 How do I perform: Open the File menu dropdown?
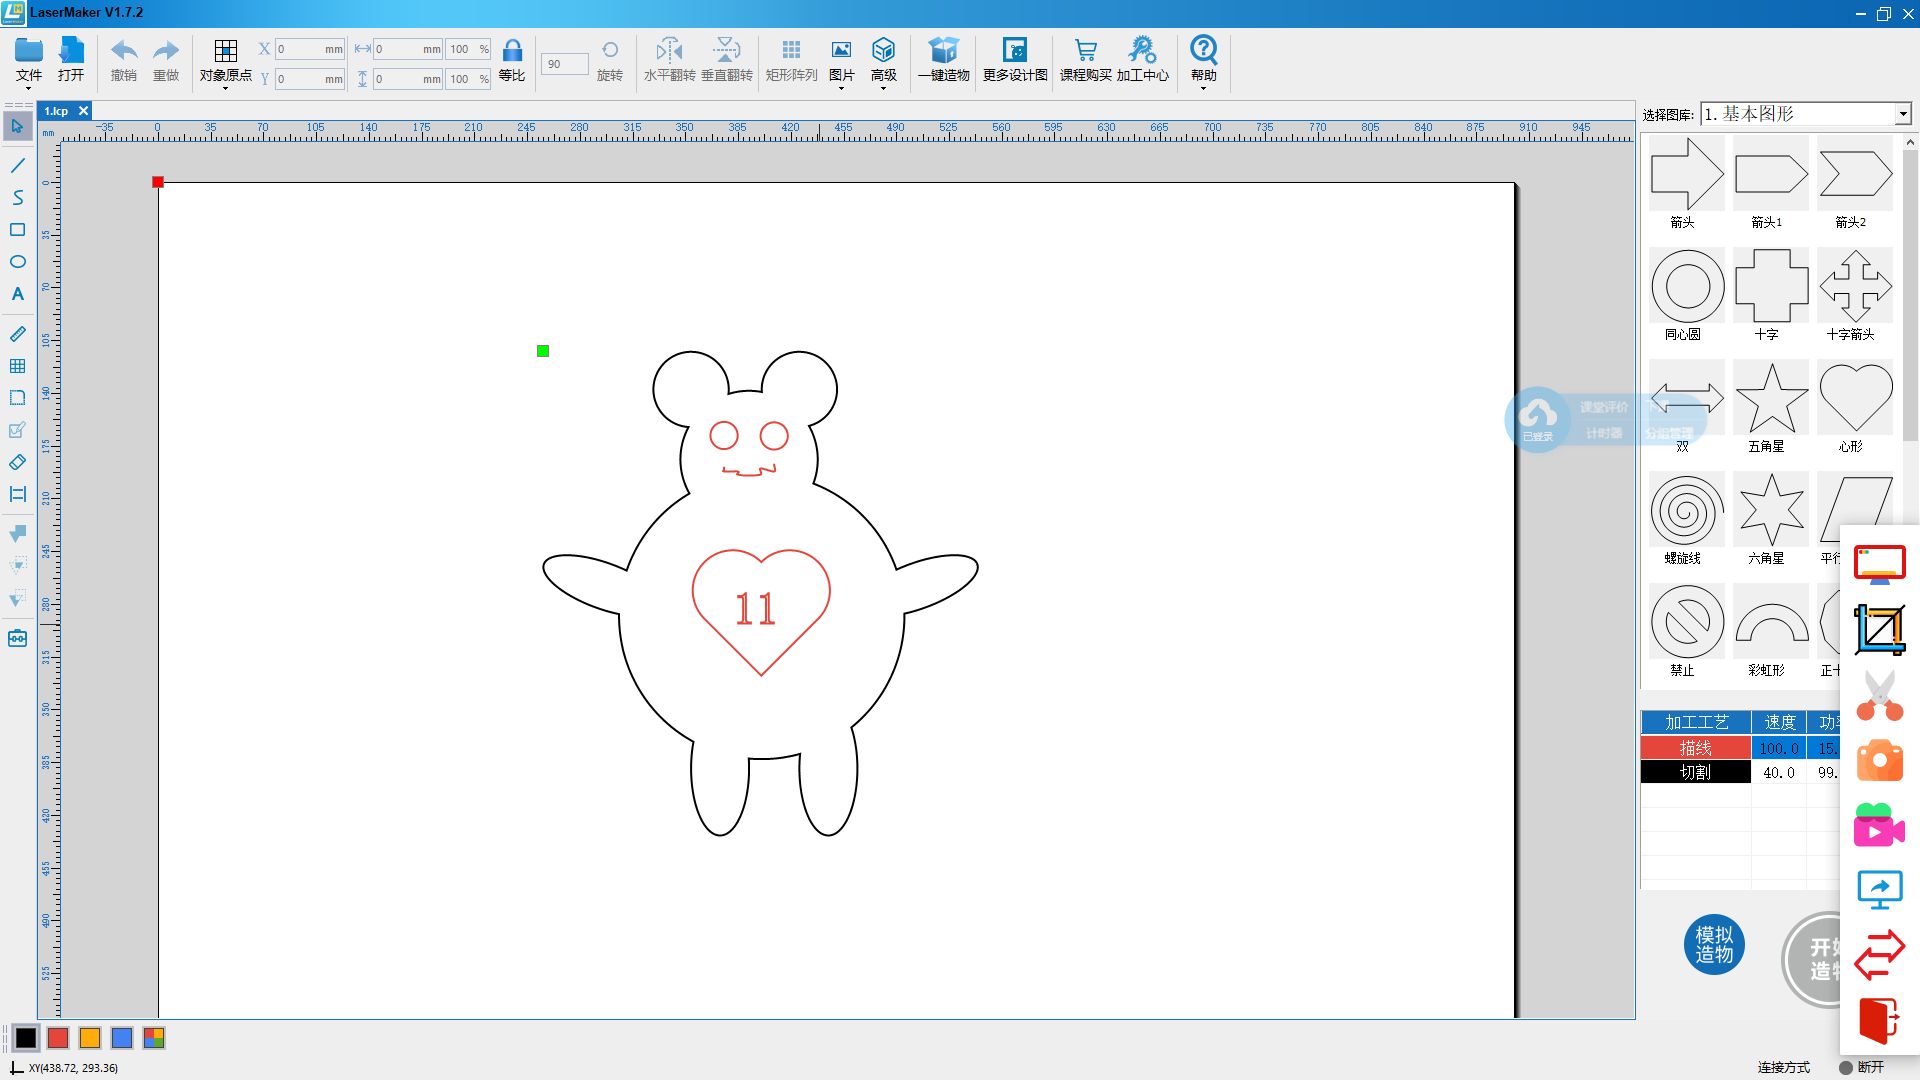coord(29,62)
